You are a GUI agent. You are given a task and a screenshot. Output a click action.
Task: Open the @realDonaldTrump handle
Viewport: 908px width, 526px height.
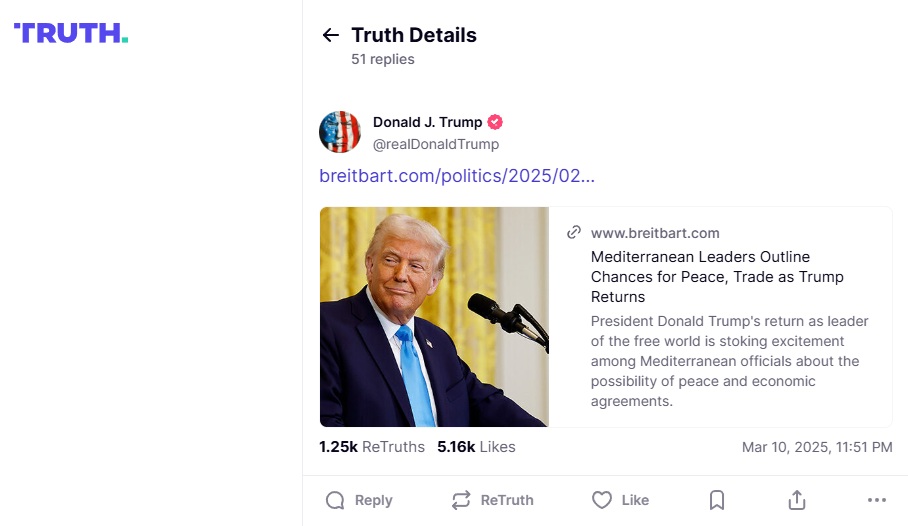[x=435, y=144]
